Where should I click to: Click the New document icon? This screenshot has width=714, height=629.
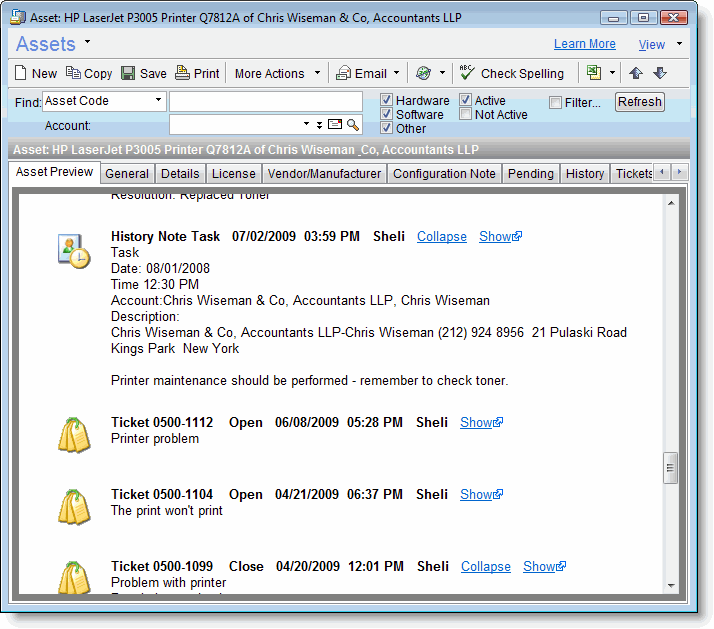click(22, 73)
